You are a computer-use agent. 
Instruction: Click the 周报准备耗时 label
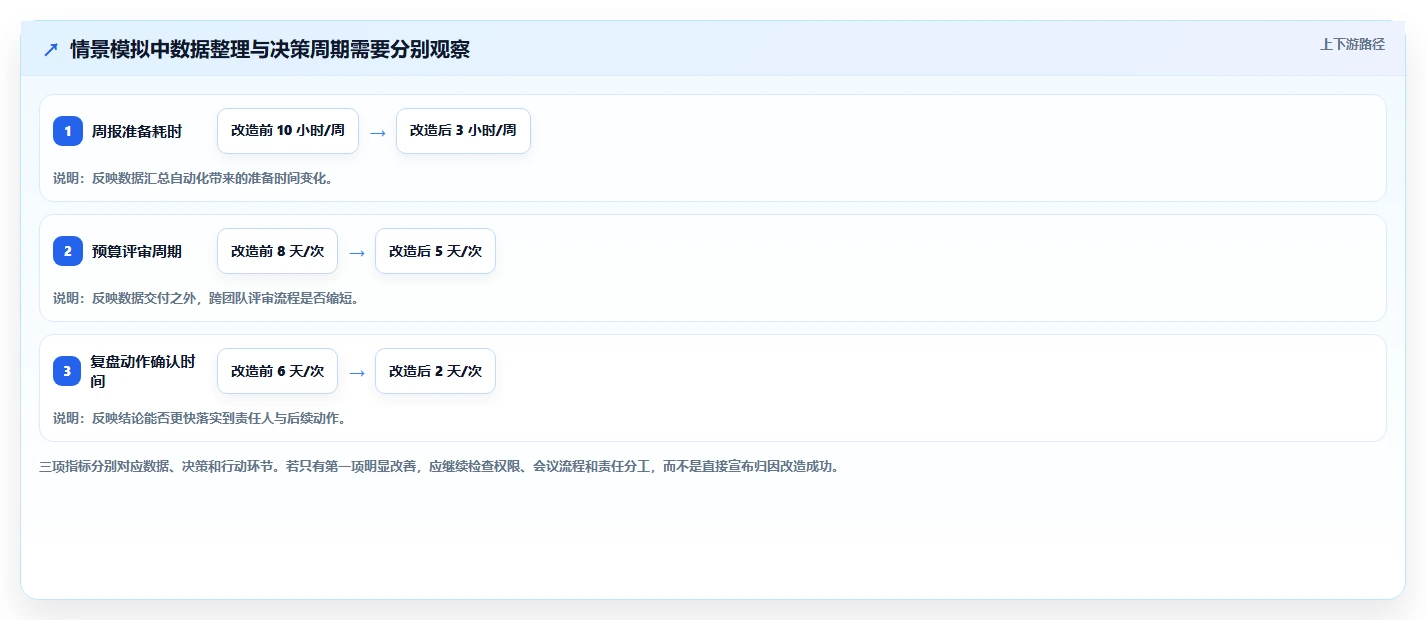click(137, 131)
